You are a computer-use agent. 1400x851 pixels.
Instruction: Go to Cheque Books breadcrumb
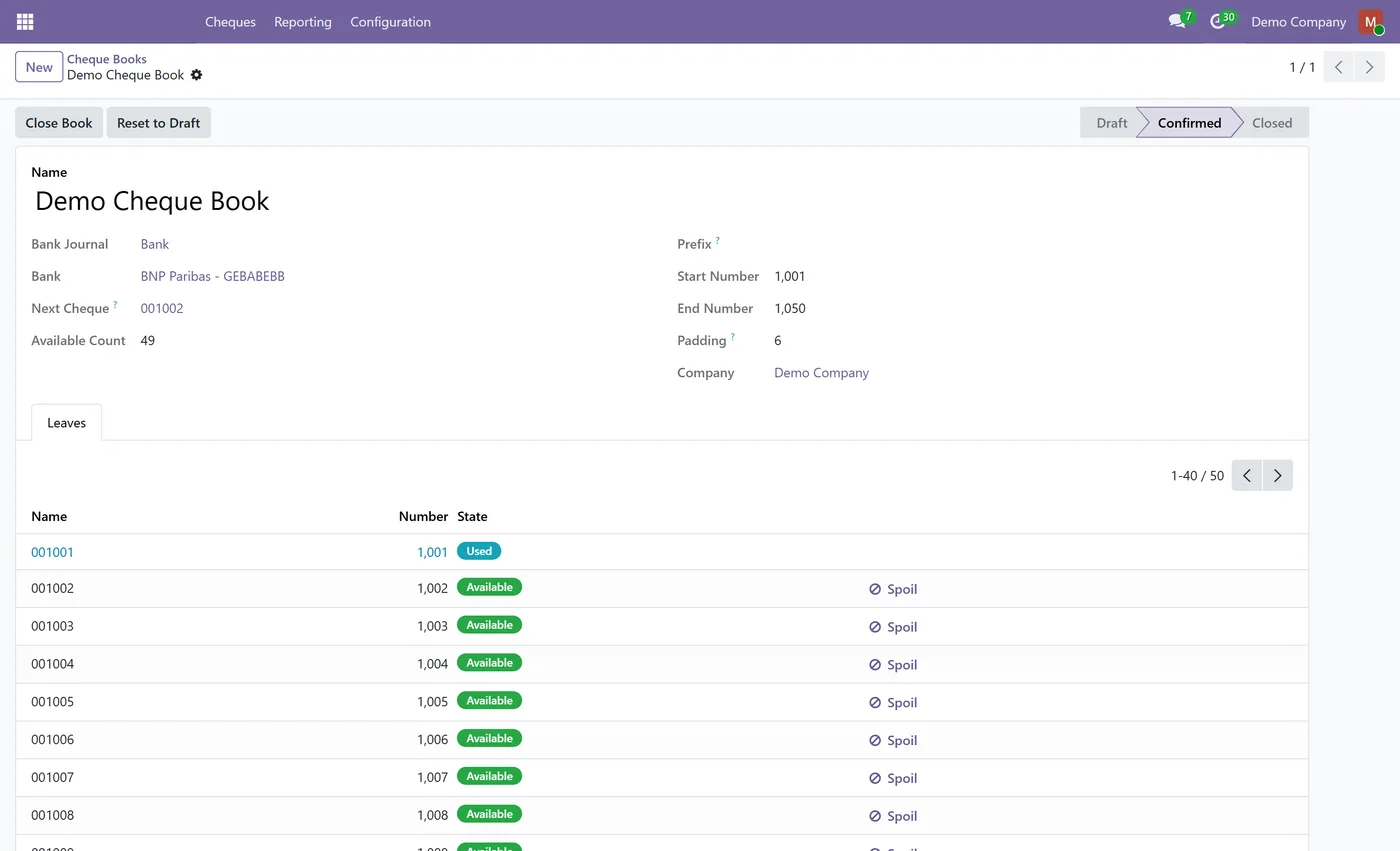pyautogui.click(x=107, y=59)
